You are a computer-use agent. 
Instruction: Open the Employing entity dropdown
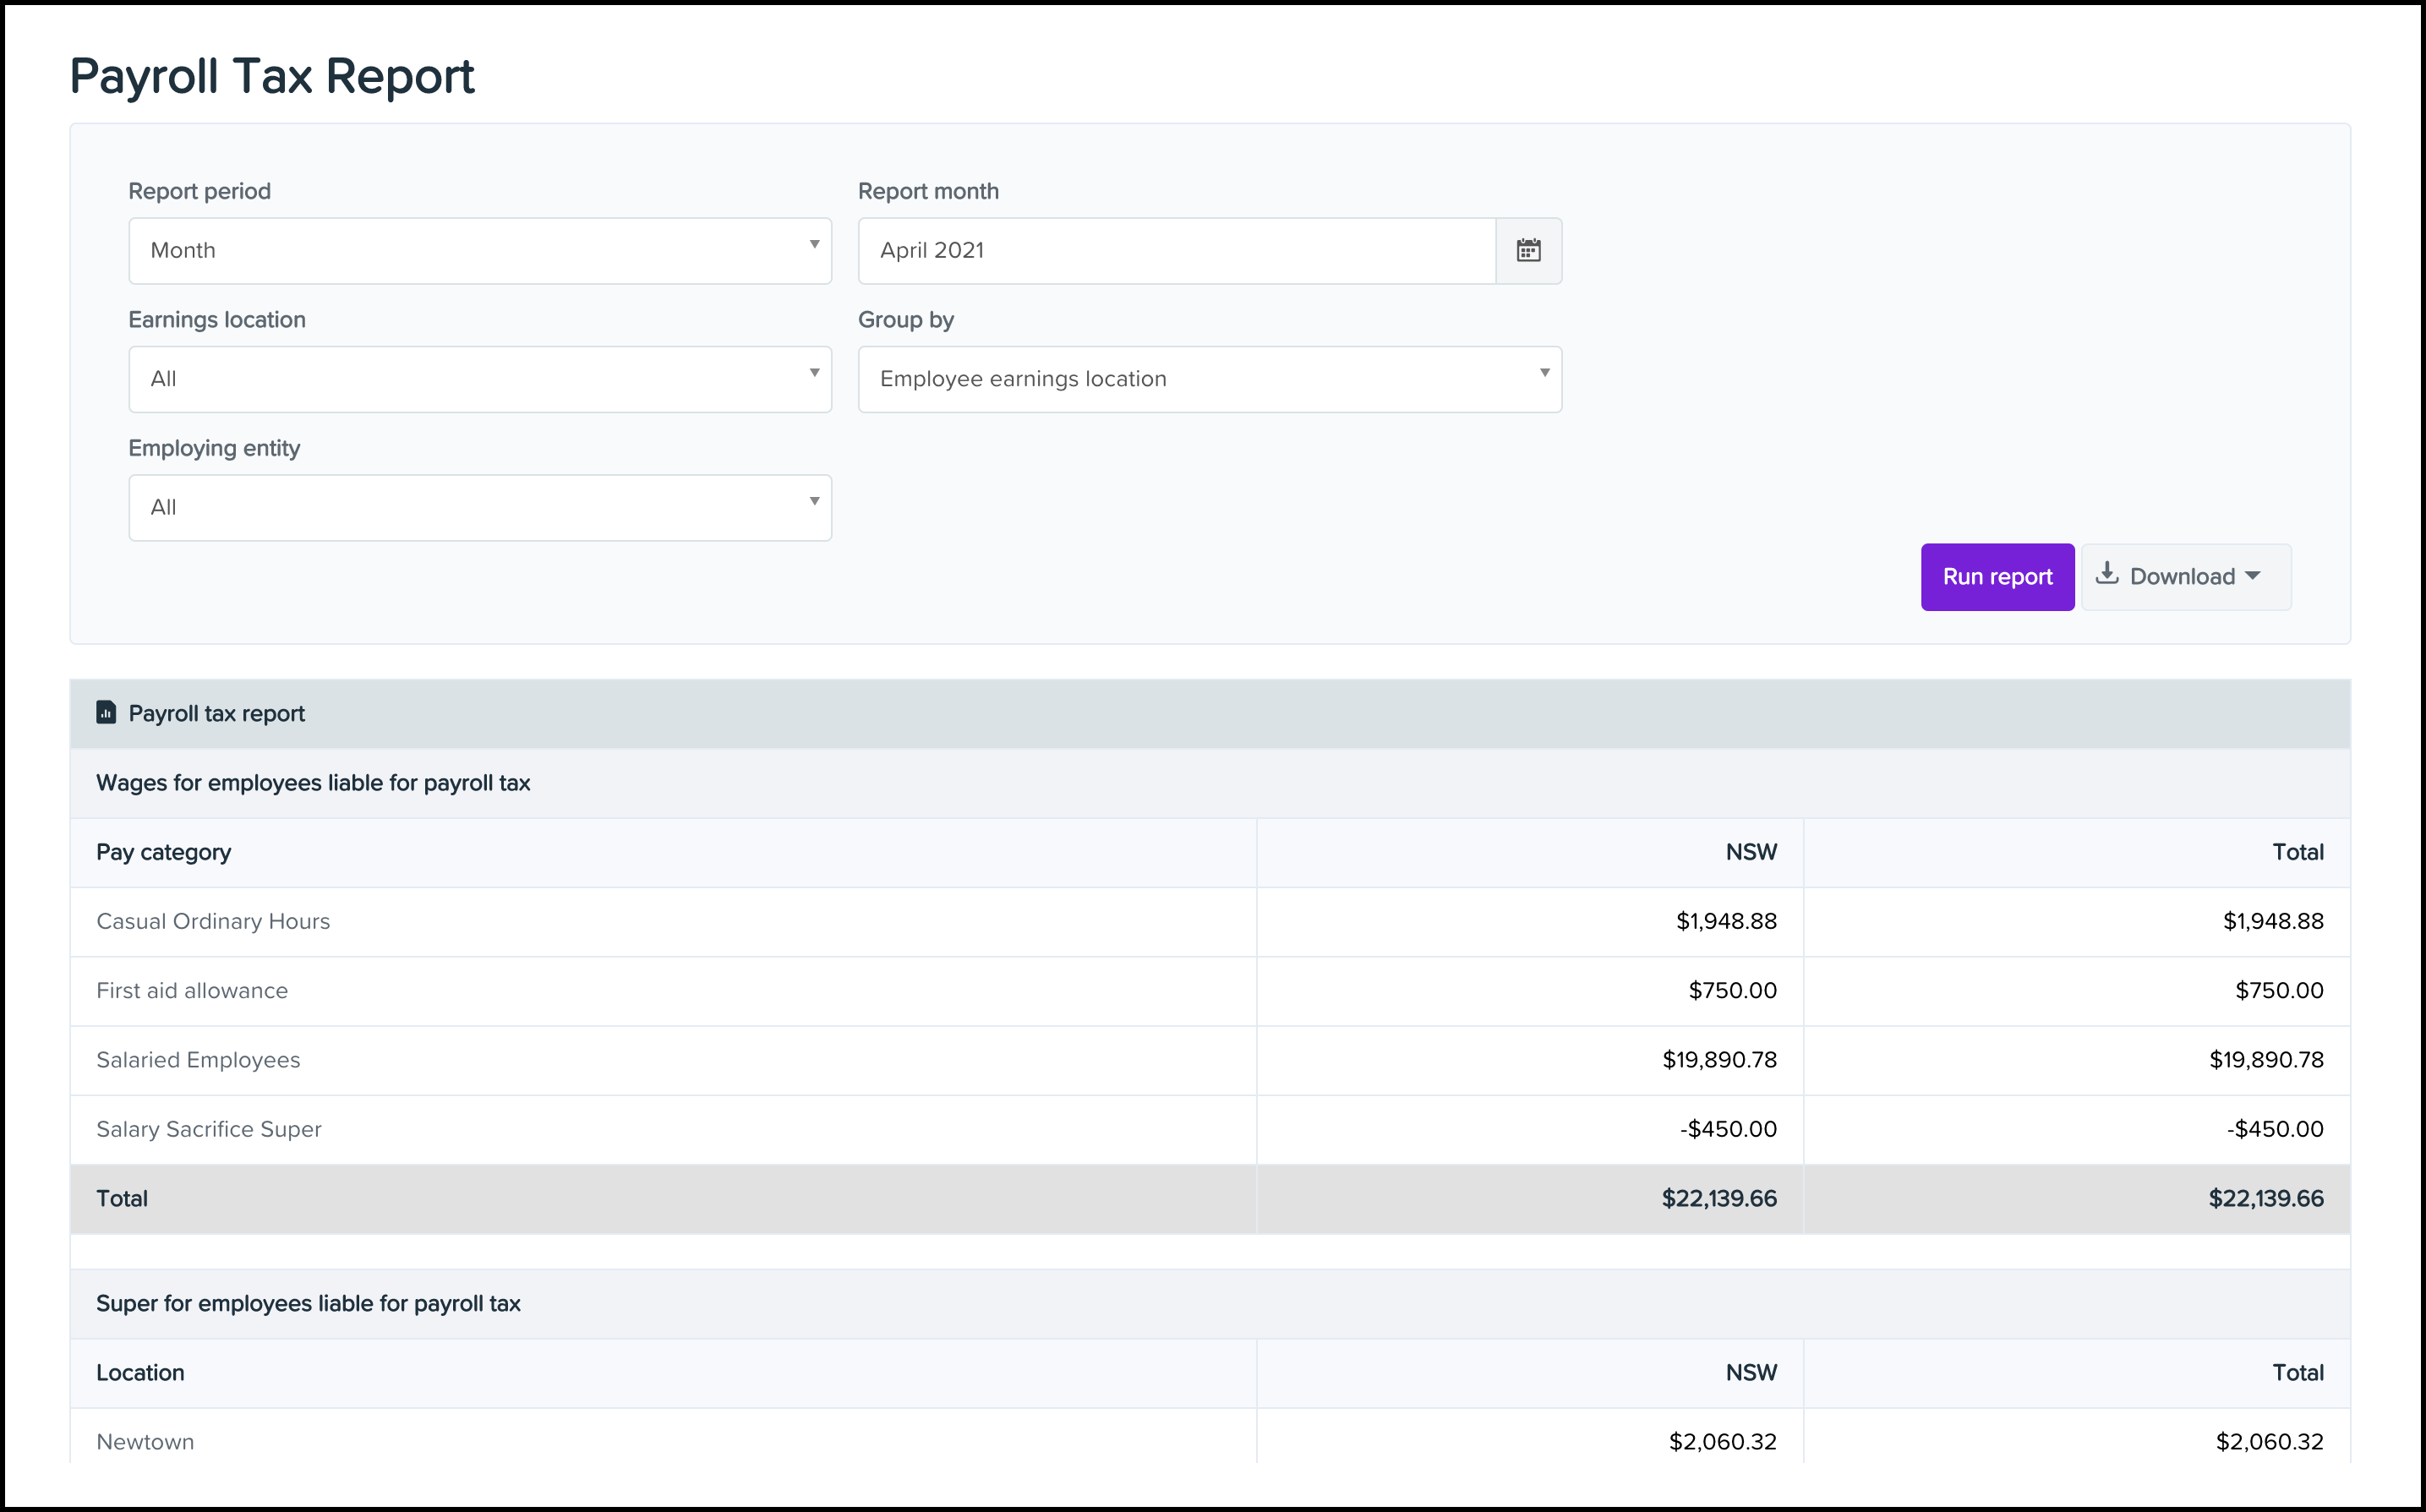[480, 508]
